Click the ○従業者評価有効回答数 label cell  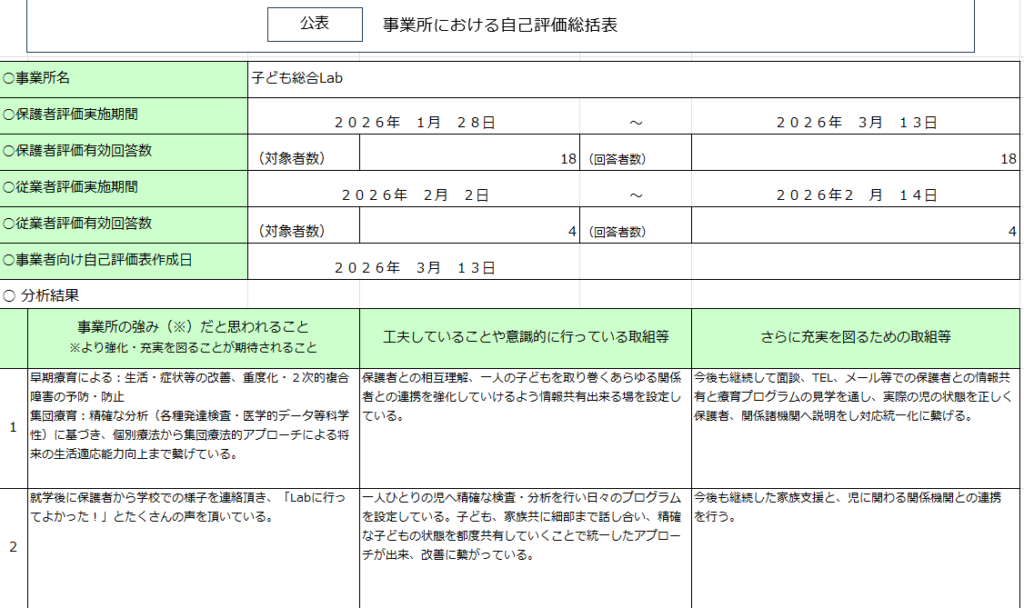click(x=124, y=224)
